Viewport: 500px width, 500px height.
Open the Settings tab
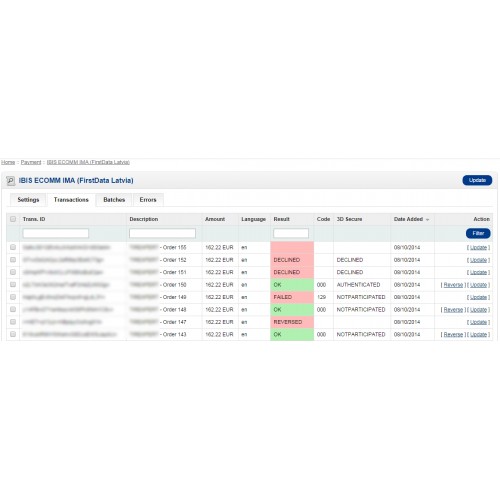pos(28,200)
